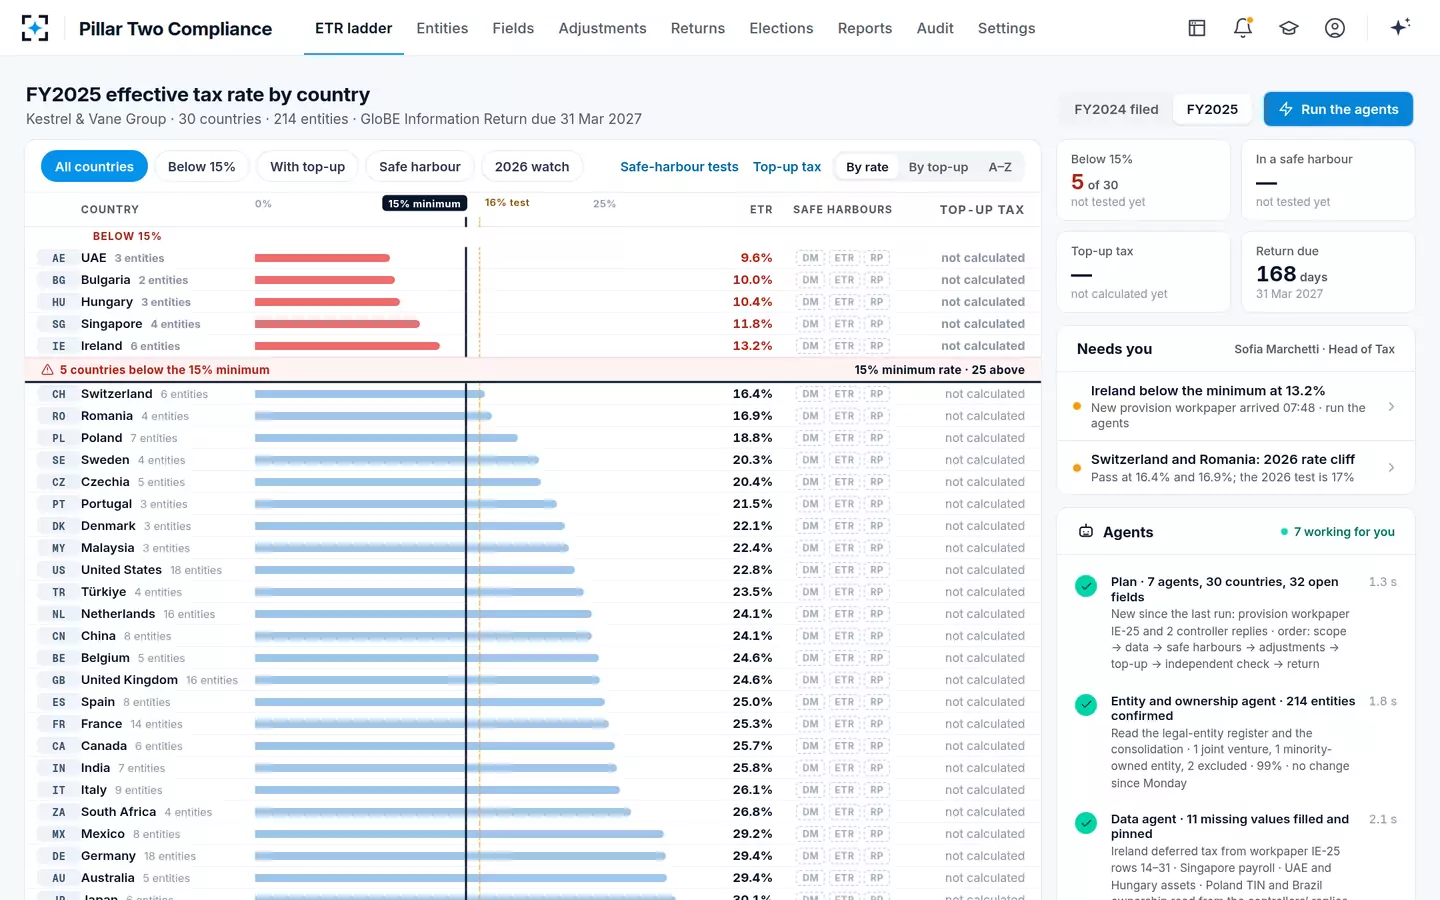Click the 15% minimum marker label
This screenshot has height=900, width=1440.
tap(425, 203)
